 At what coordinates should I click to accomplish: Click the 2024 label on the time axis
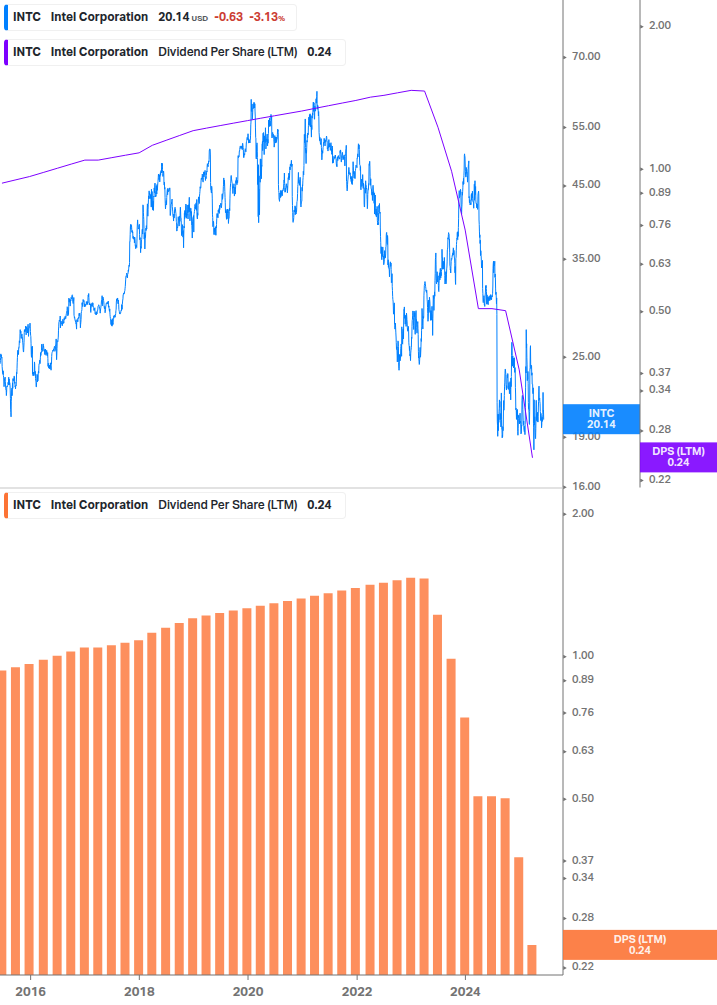click(465, 992)
